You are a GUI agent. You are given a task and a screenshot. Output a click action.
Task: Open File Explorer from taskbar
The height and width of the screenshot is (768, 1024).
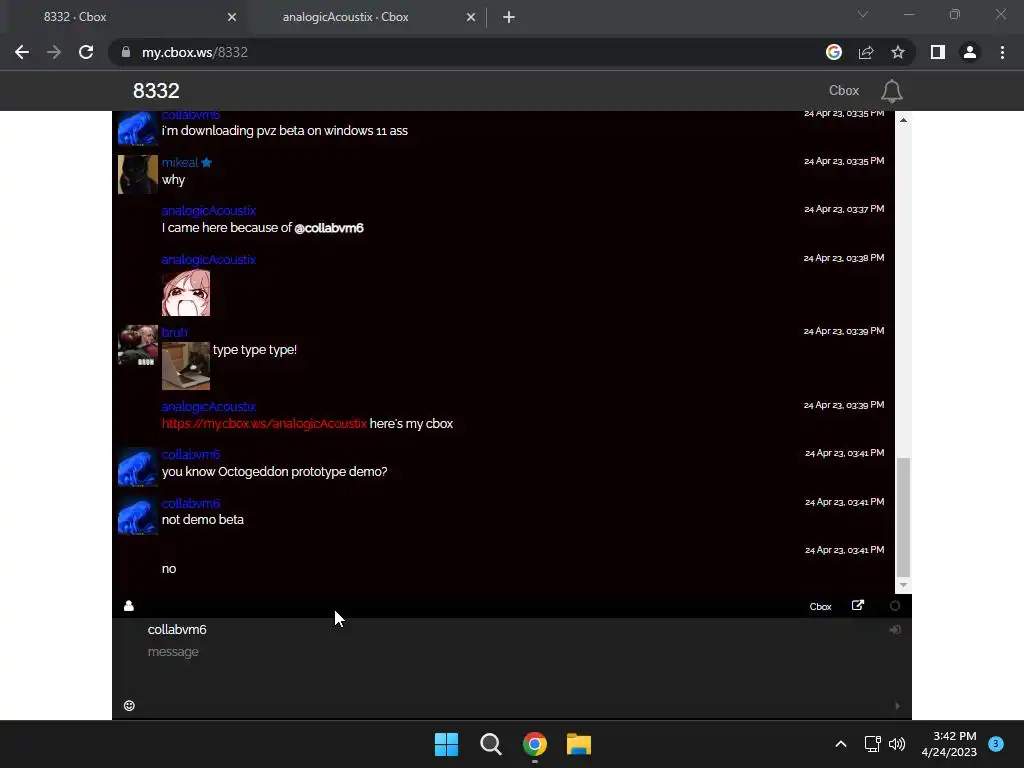click(579, 744)
